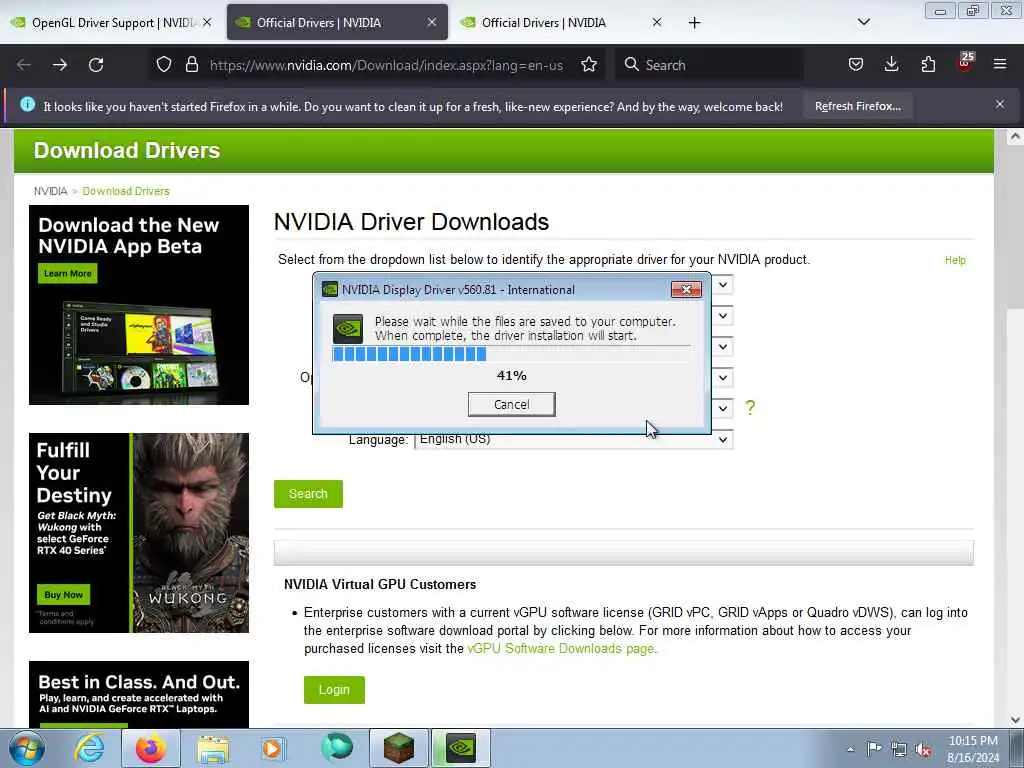Click Buy Now on Black Myth Wukong ad
The image size is (1024, 768).
coord(63,595)
